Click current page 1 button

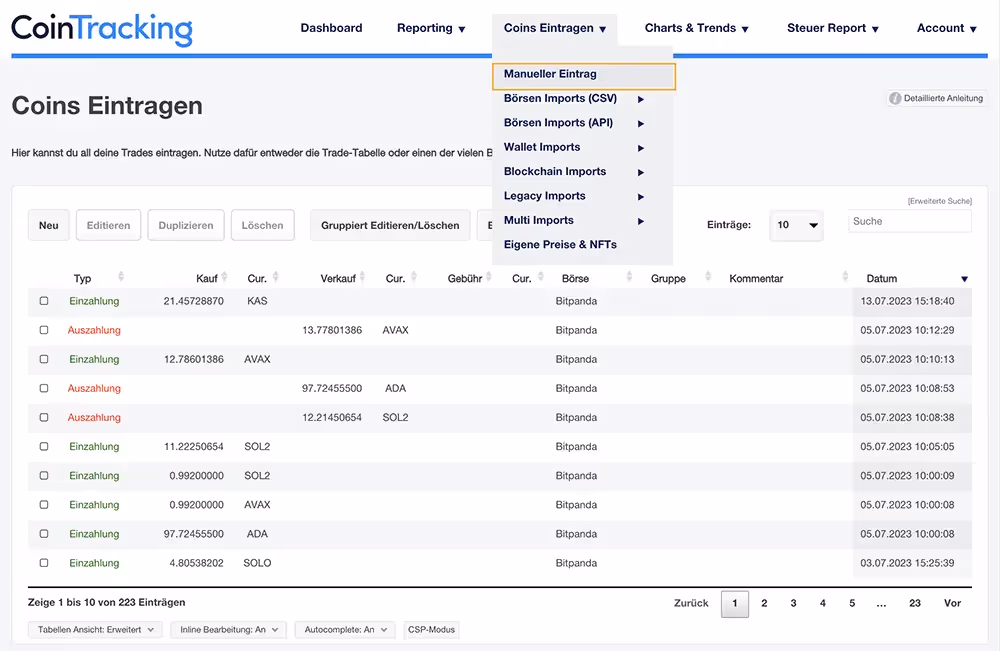coord(735,604)
